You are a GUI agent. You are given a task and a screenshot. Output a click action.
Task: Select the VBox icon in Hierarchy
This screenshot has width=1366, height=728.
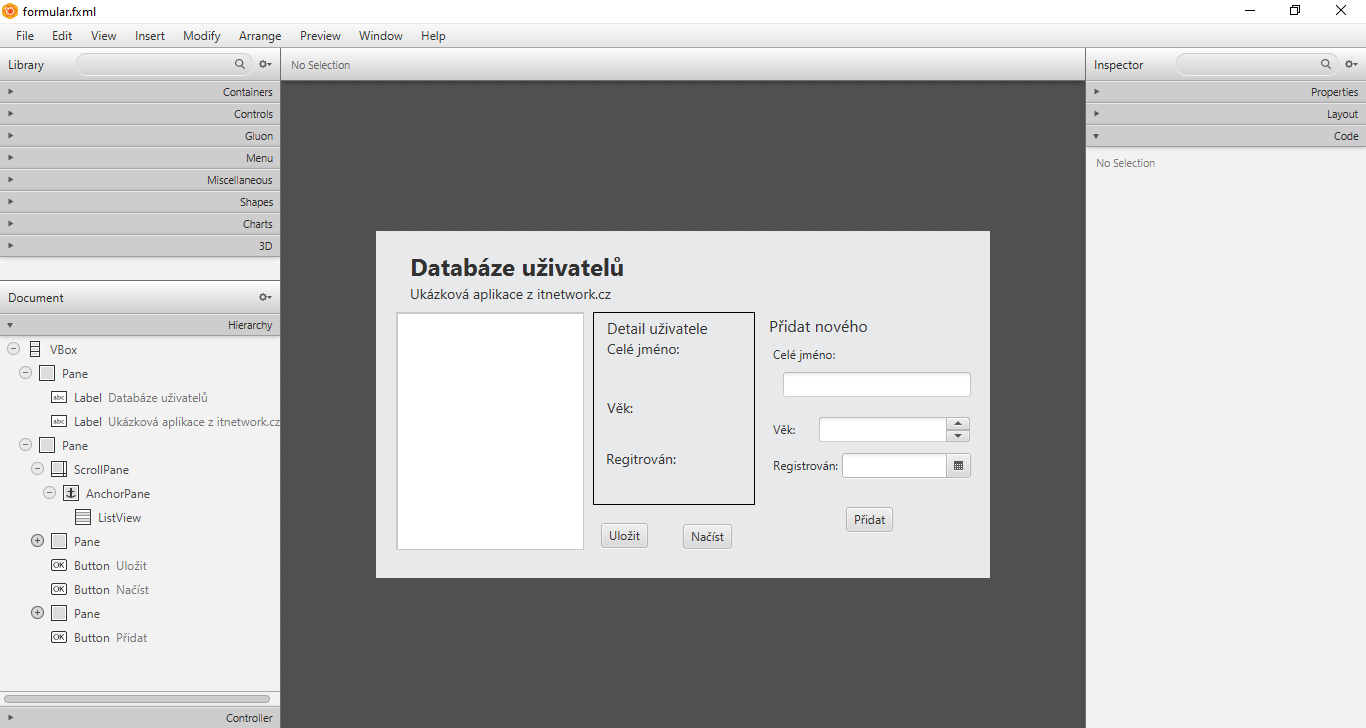[35, 350]
